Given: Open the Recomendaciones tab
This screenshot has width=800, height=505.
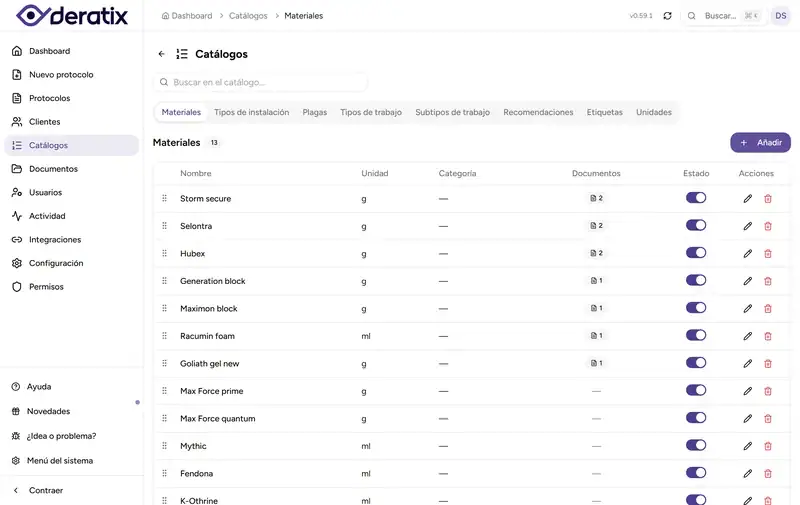Looking at the screenshot, I should click(538, 112).
